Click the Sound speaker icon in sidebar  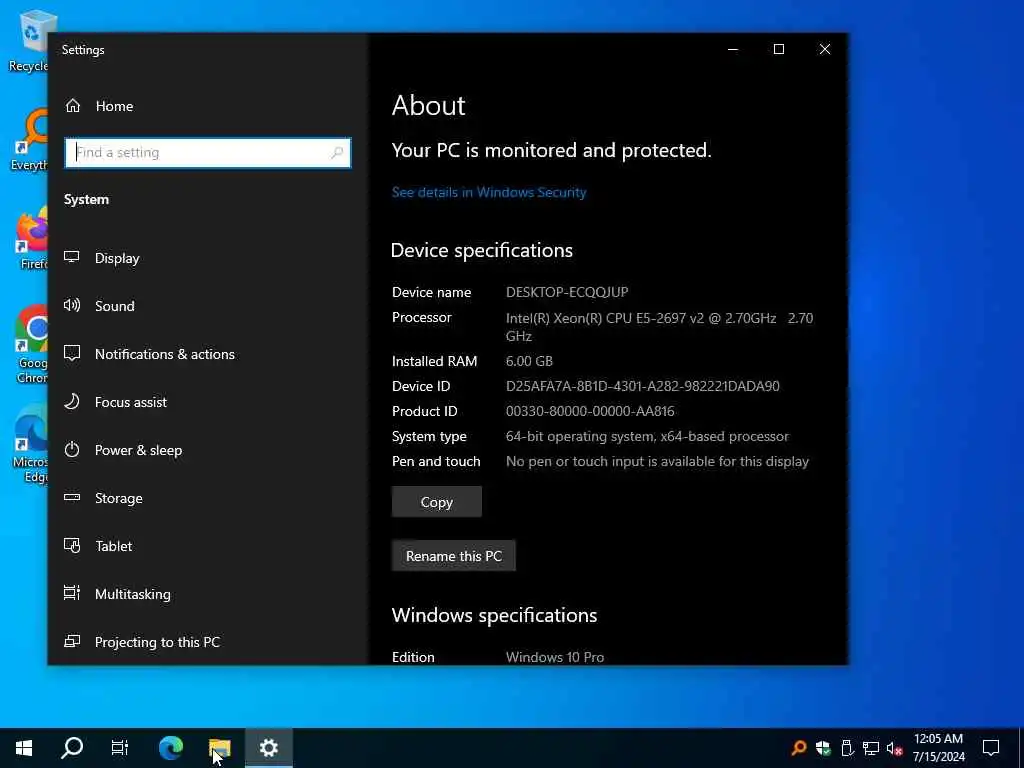[72, 305]
